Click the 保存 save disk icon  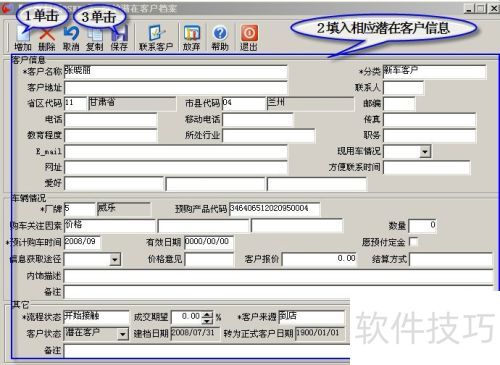pyautogui.click(x=119, y=34)
